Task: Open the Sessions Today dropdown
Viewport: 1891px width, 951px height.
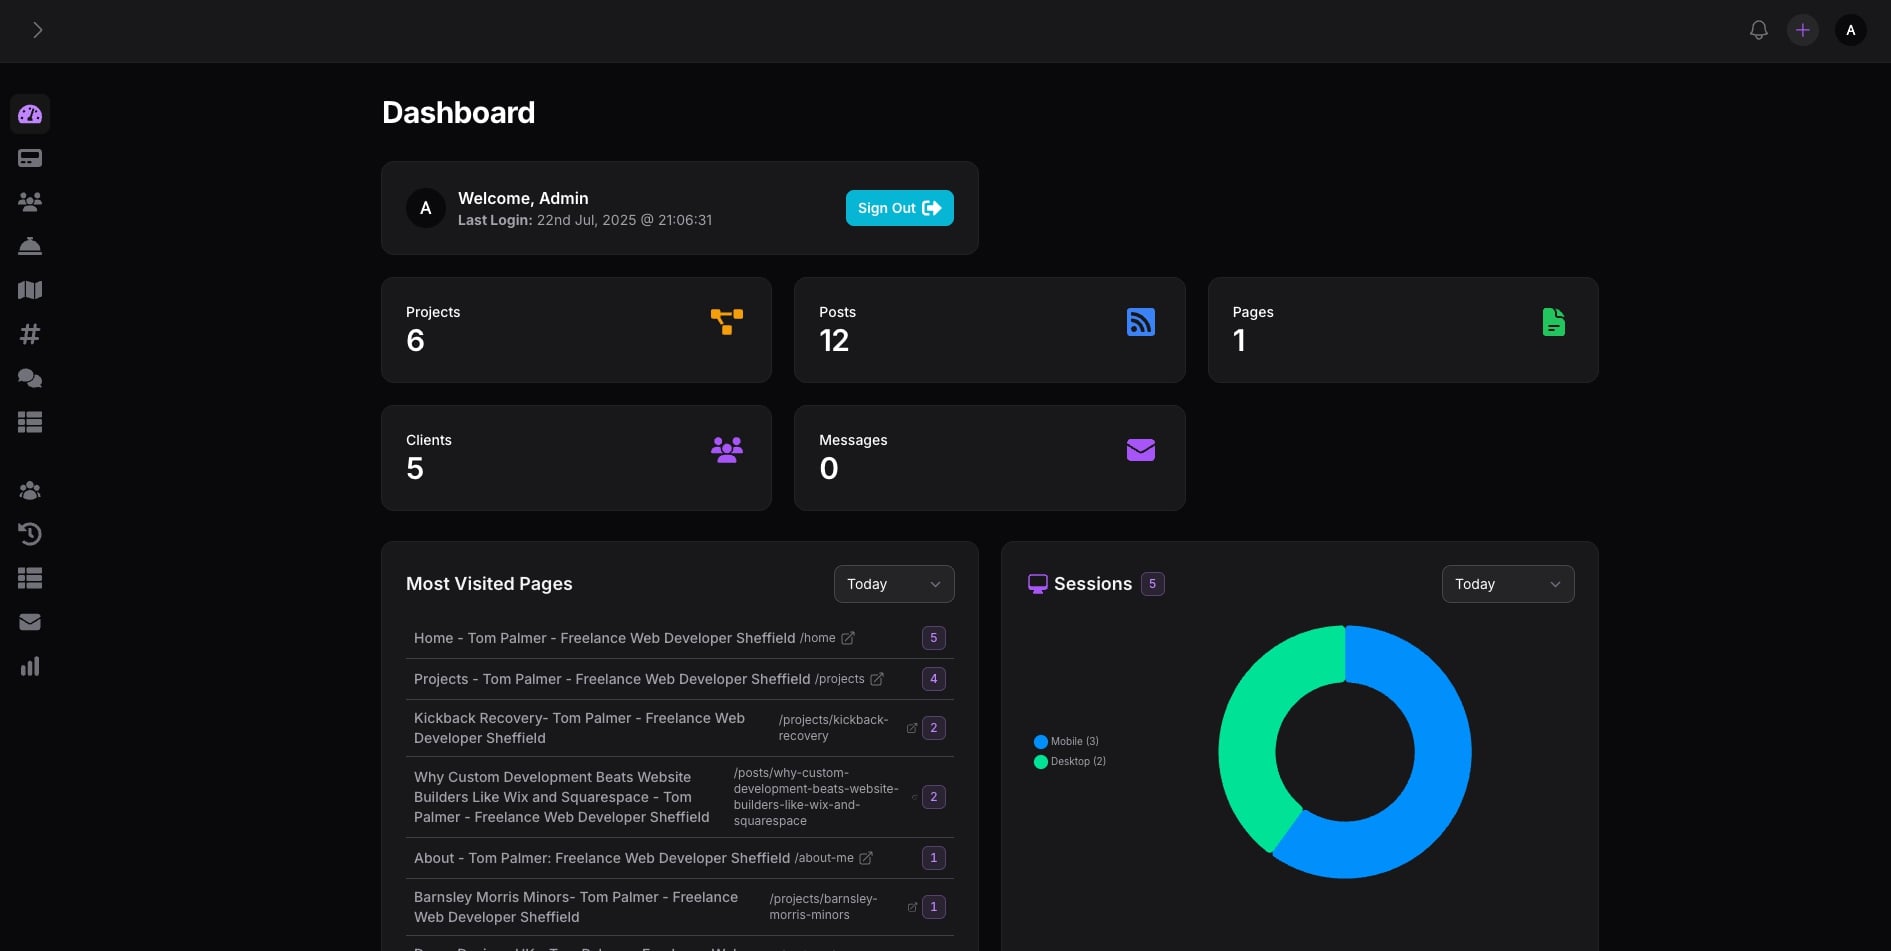Action: (1507, 584)
